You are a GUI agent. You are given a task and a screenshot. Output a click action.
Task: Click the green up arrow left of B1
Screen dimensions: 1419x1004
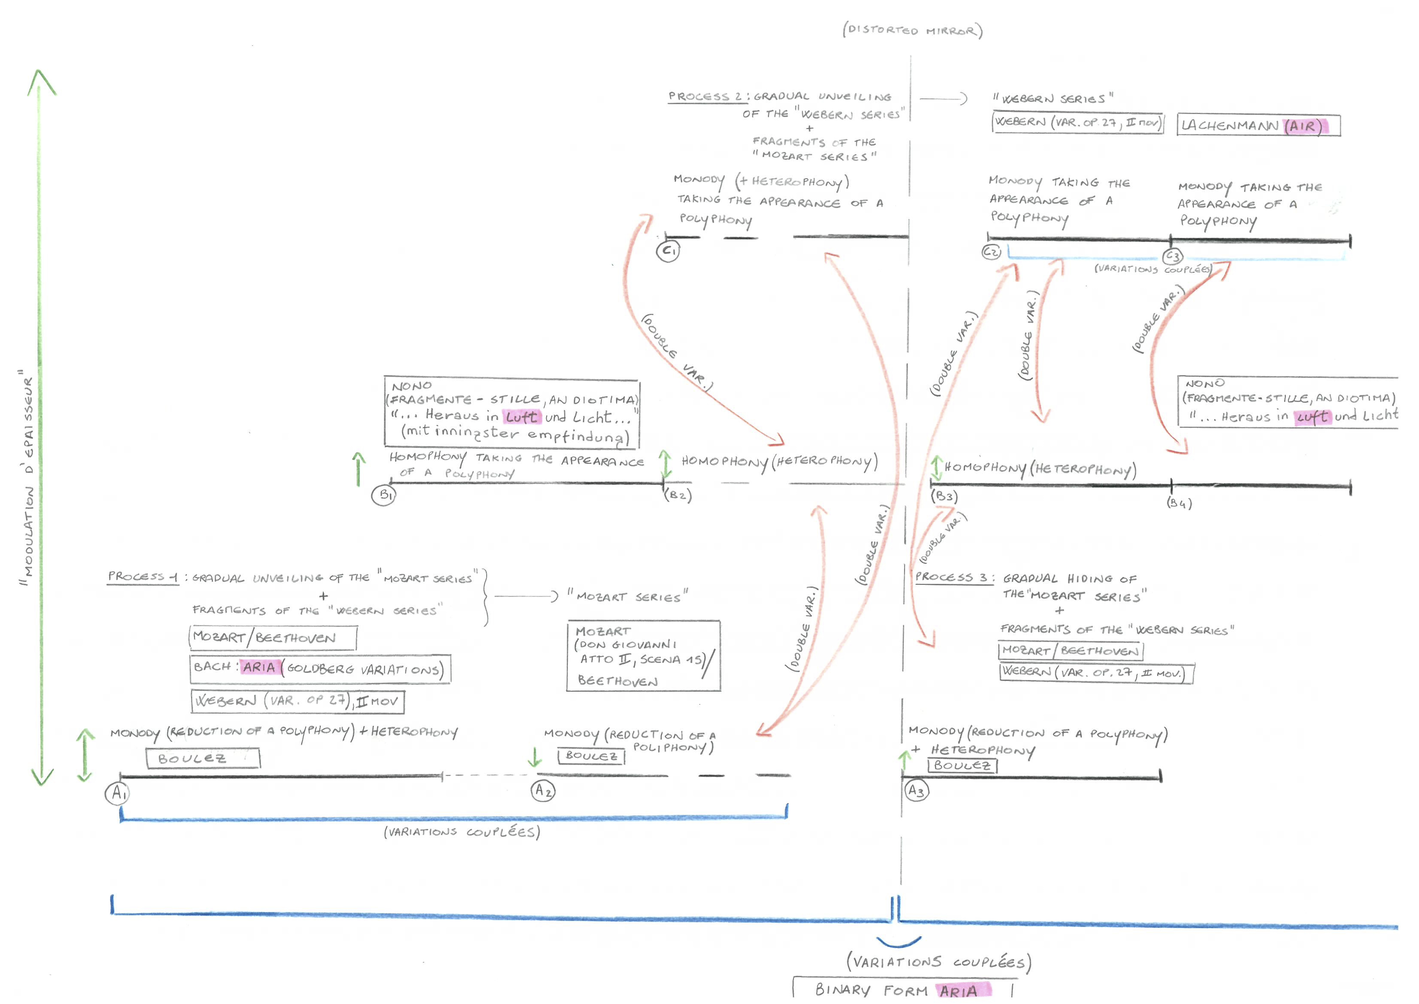[x=359, y=468]
